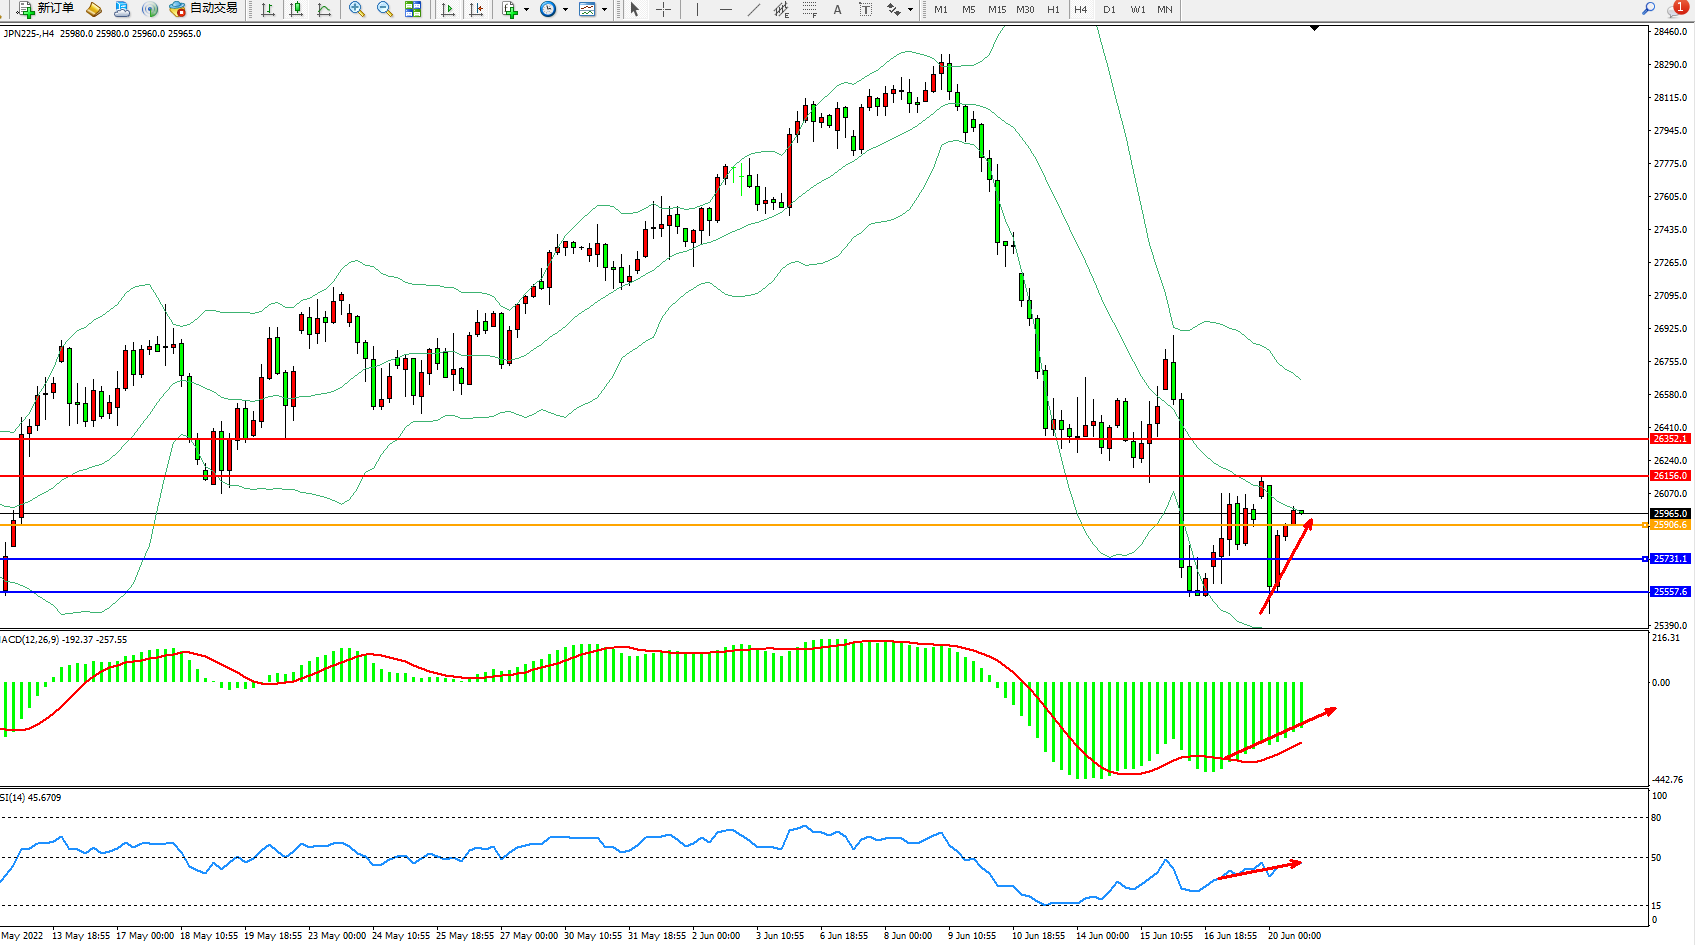
Task: Switch to the D1 timeframe
Action: pyautogui.click(x=1109, y=9)
